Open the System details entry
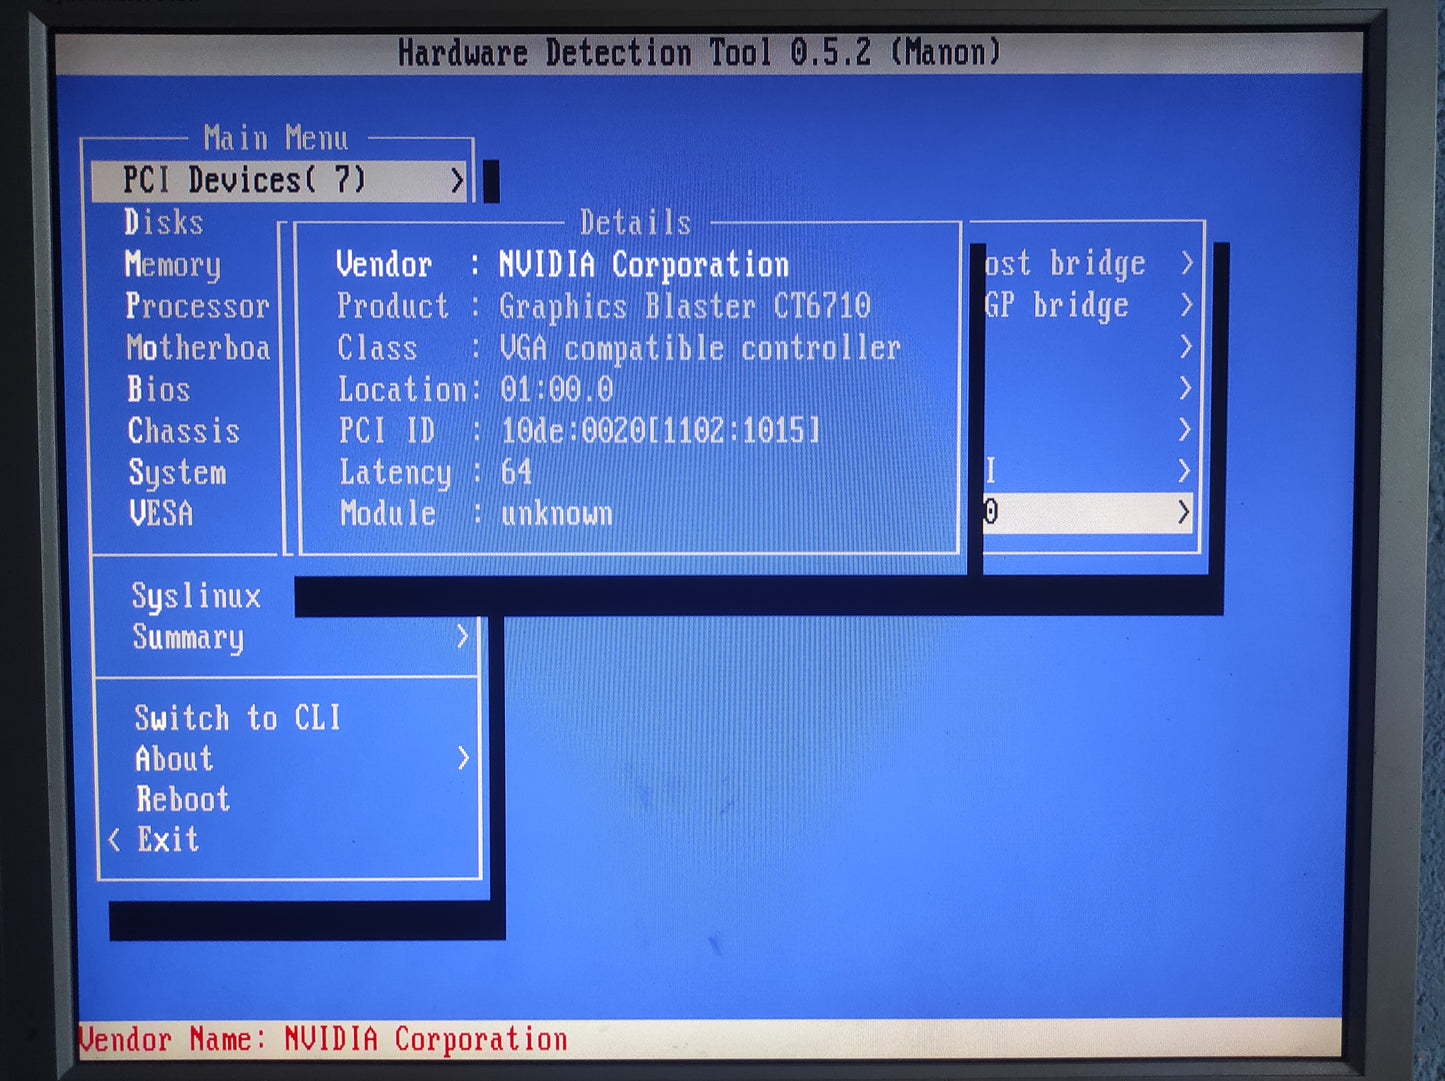 (x=178, y=471)
